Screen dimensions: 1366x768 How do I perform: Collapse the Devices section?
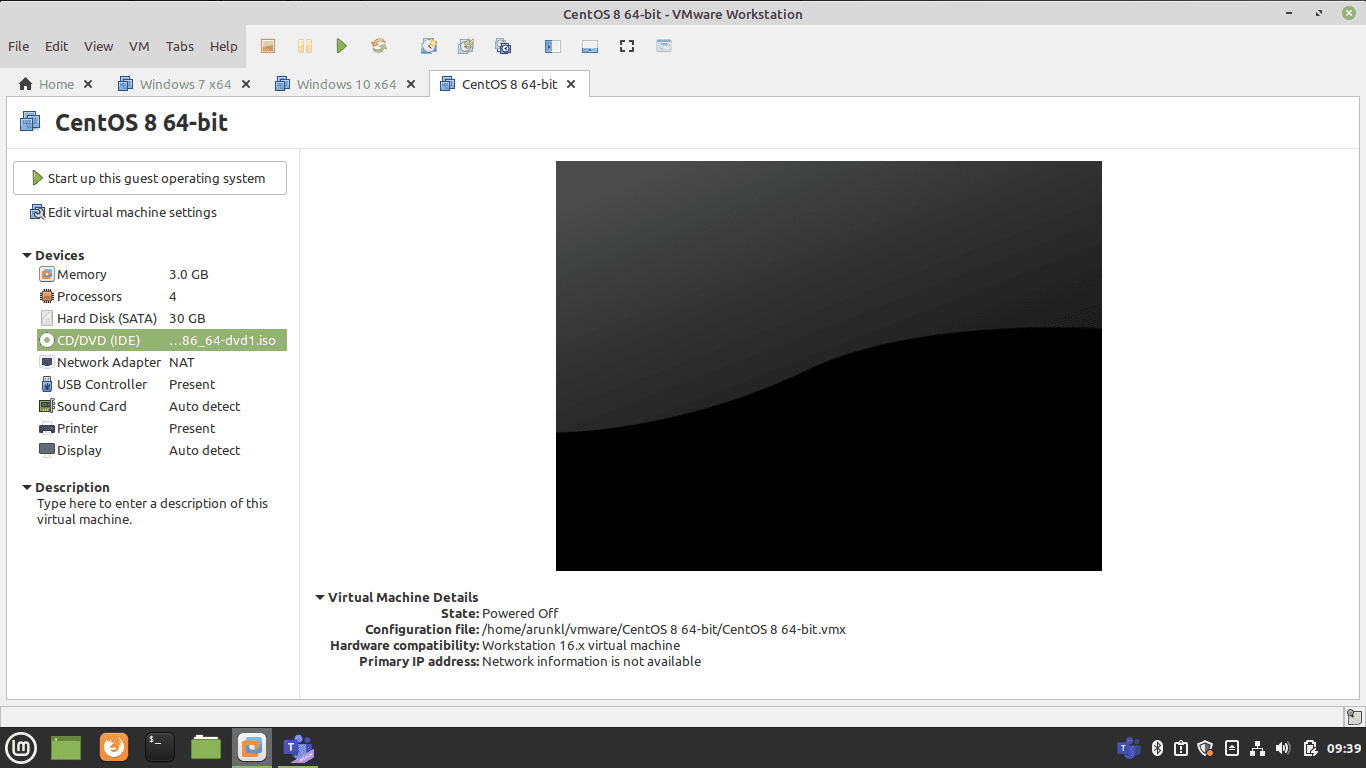click(x=27, y=255)
